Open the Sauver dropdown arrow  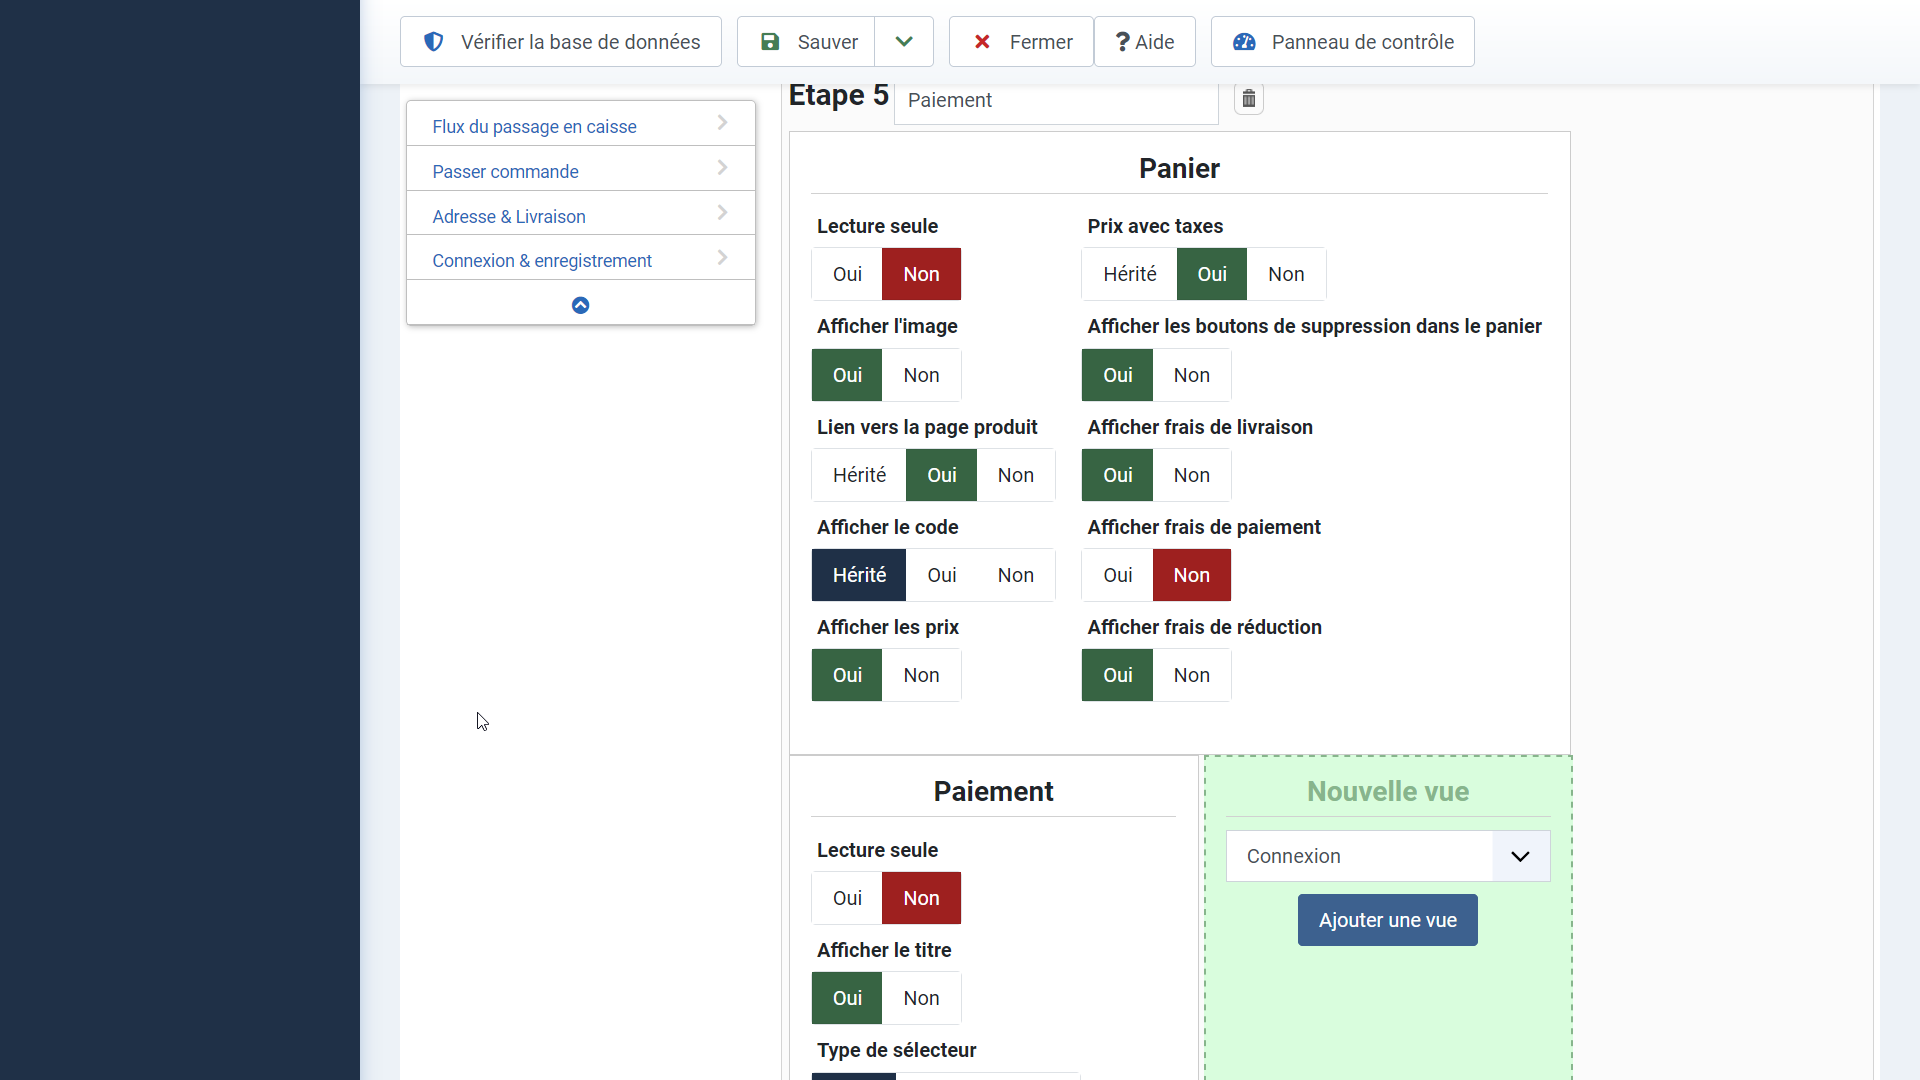point(904,42)
